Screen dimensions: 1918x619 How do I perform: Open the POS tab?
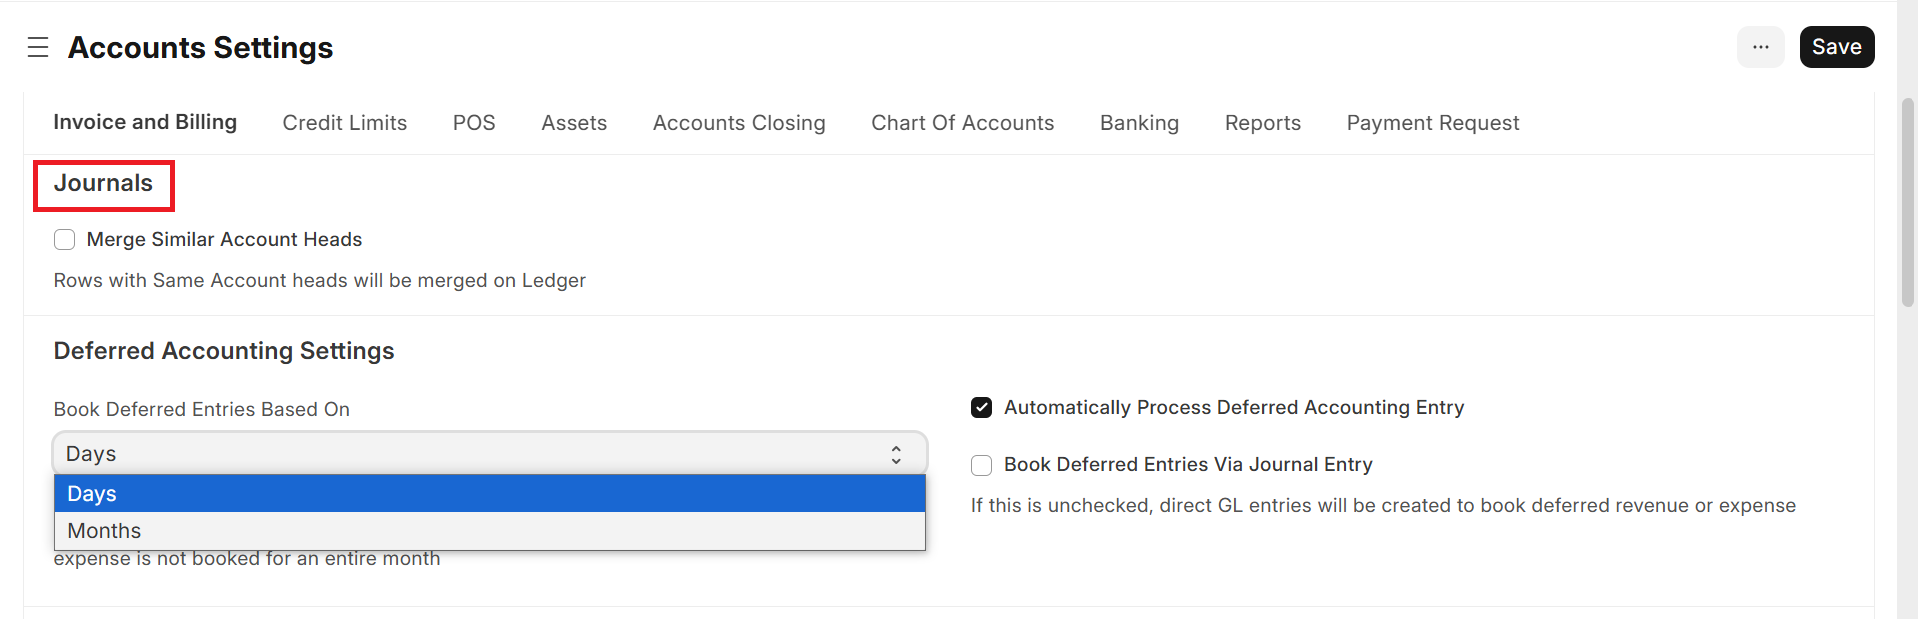474,123
